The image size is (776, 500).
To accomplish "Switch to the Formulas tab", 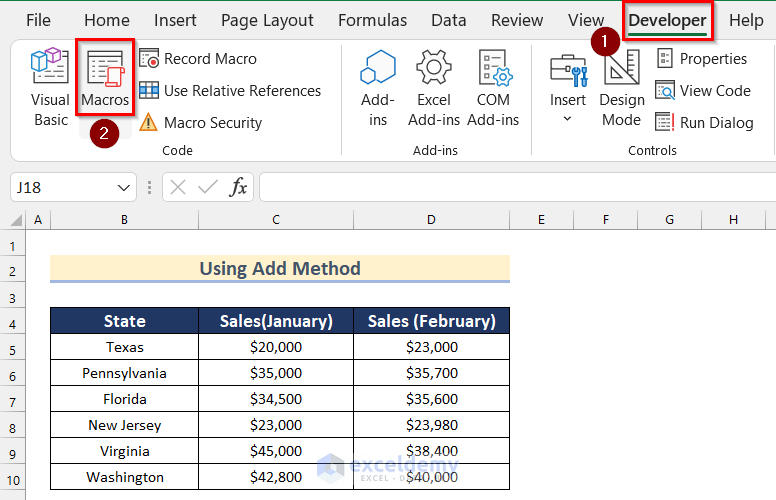I will [372, 20].
